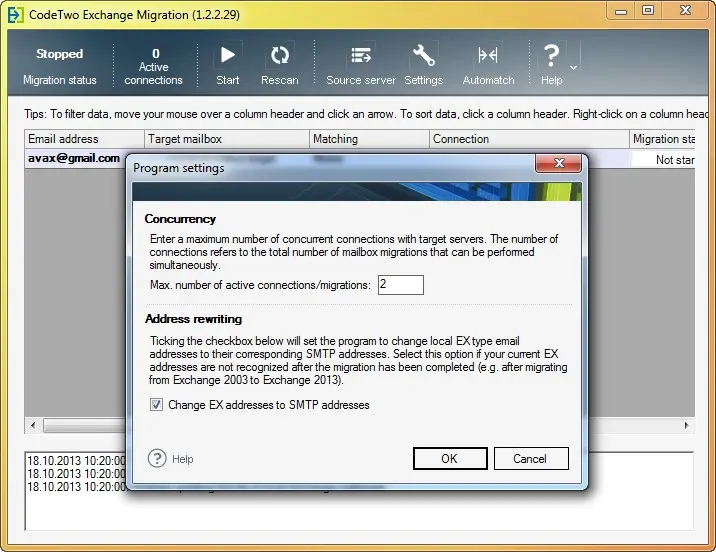
Task: Click the Active connections counter
Action: pyautogui.click(x=153, y=67)
